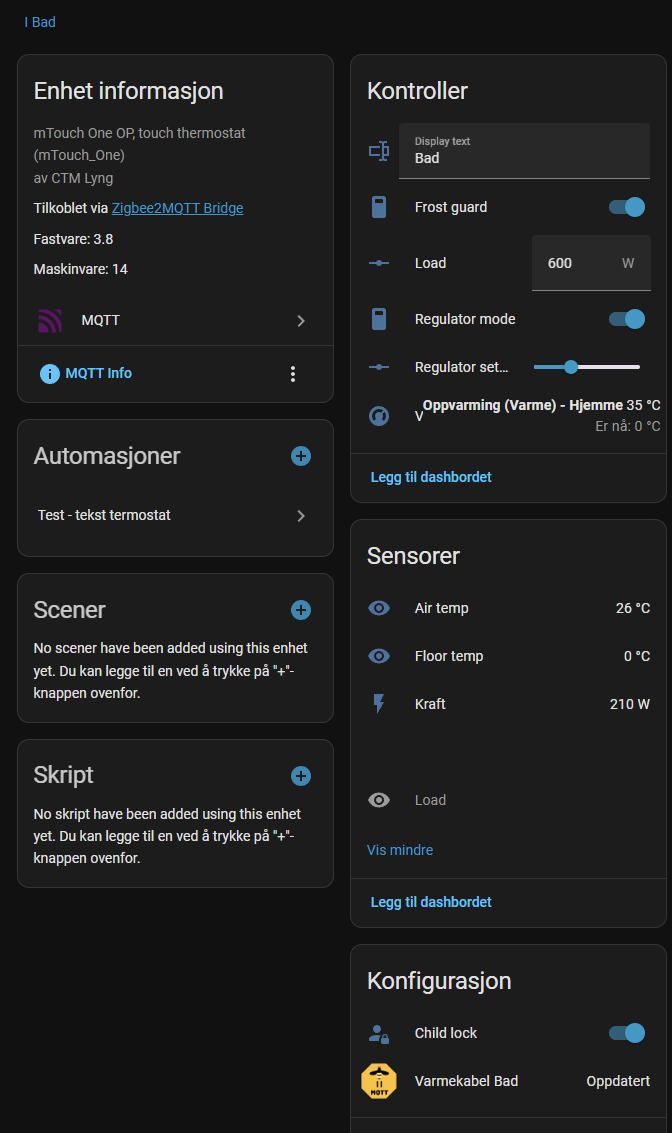Turn off the Child lock switch
This screenshot has width=672, height=1133.
(626, 1033)
